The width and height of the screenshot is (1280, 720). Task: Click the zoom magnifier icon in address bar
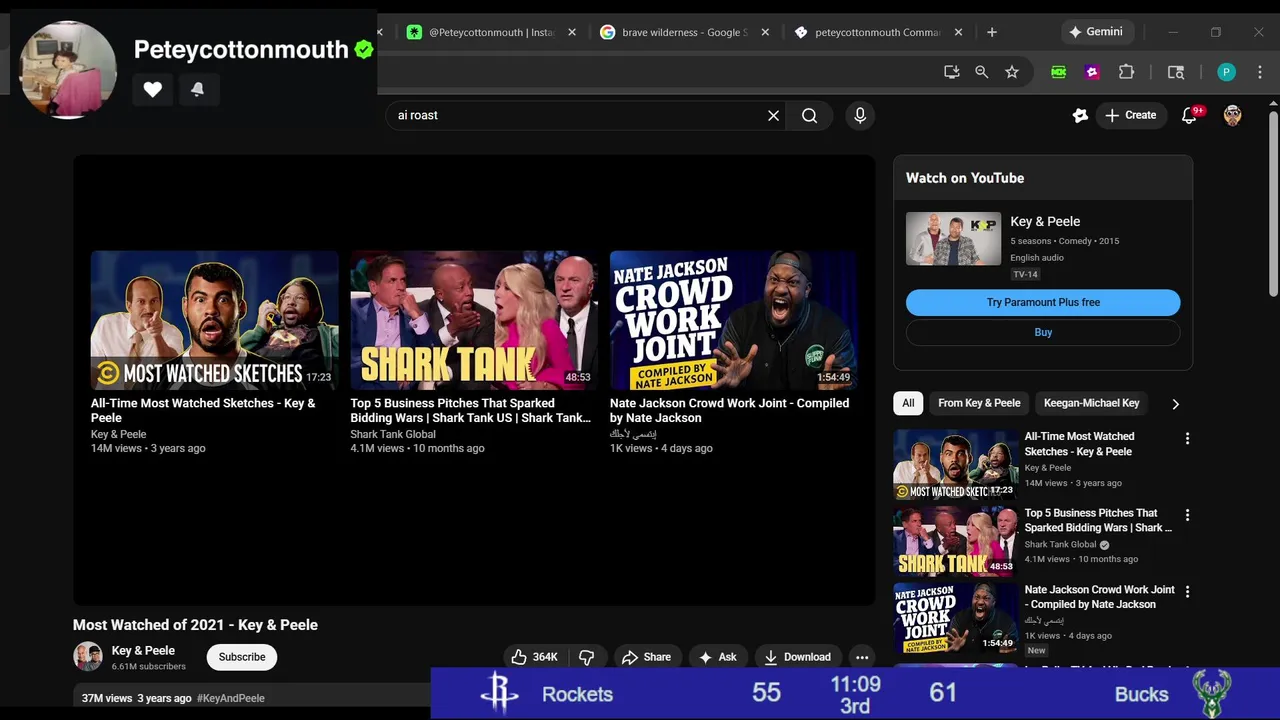[982, 72]
